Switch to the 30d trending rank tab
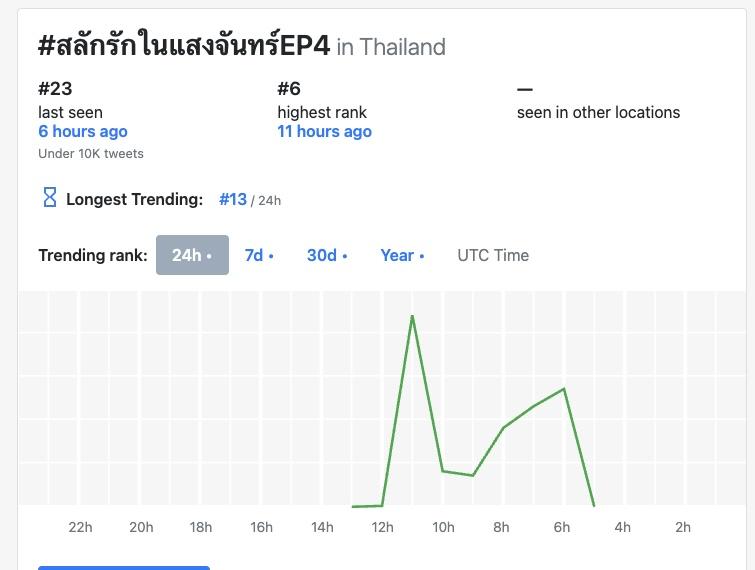755x570 pixels. (x=327, y=255)
